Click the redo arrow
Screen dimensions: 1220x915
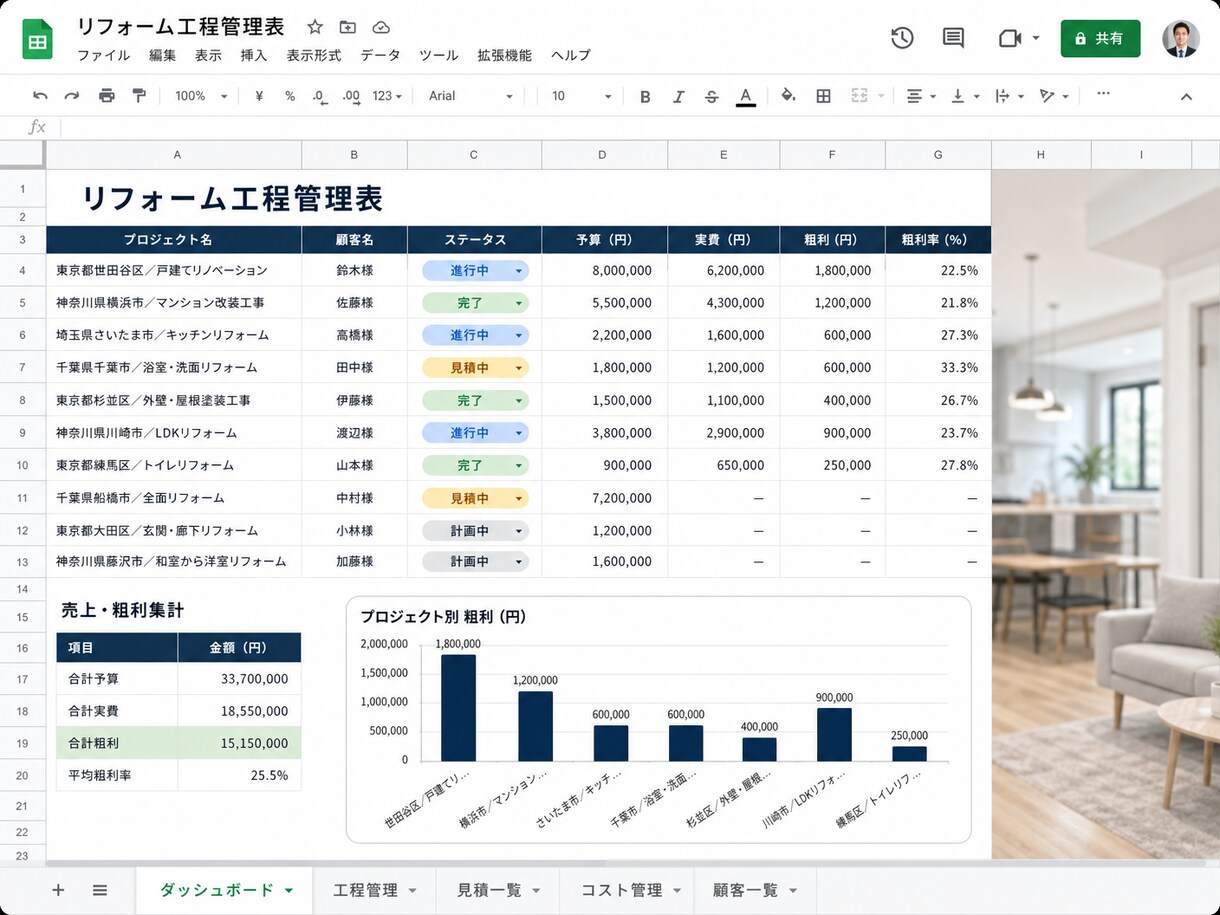click(72, 96)
